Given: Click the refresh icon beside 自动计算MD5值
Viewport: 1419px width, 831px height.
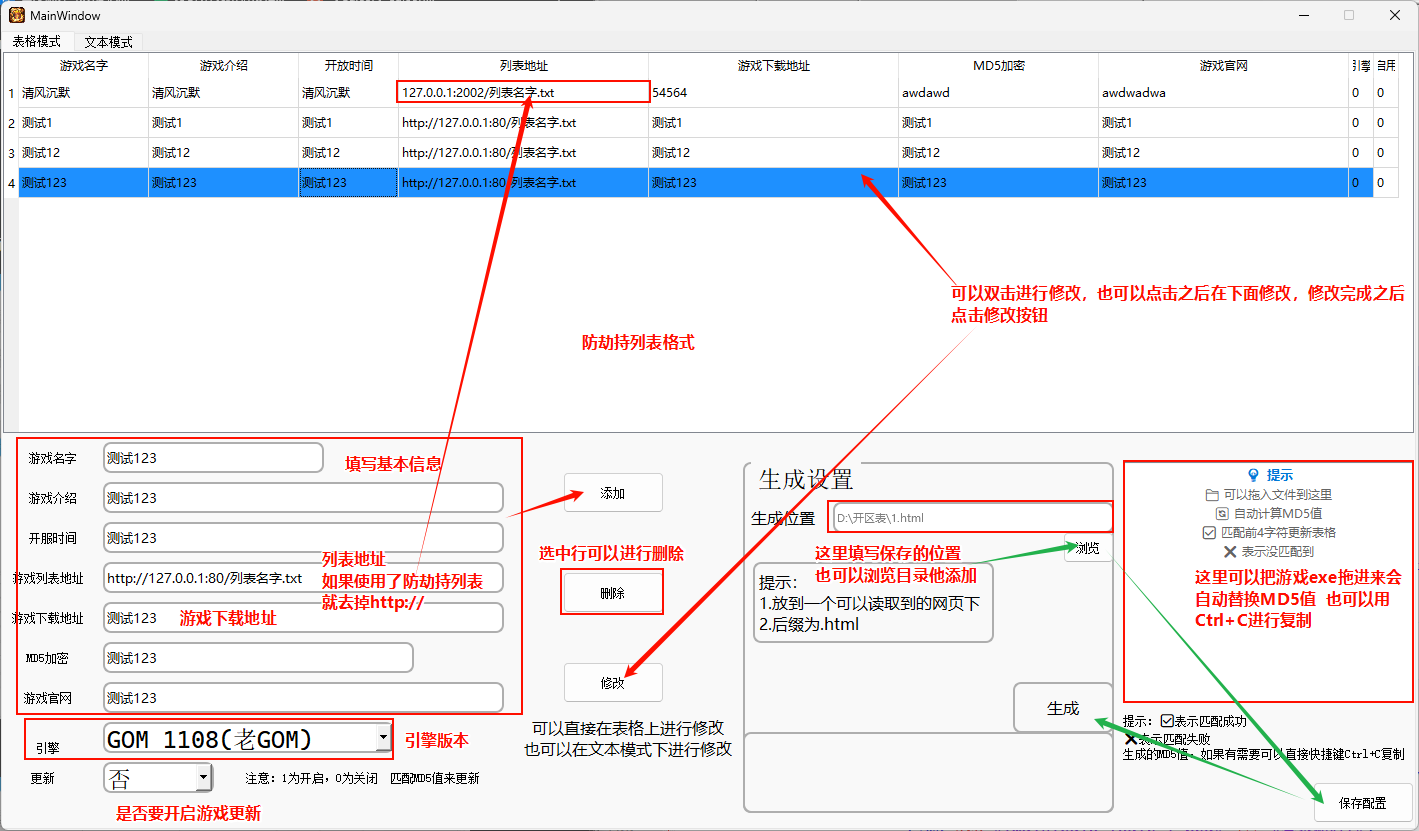Looking at the screenshot, I should click(1222, 513).
